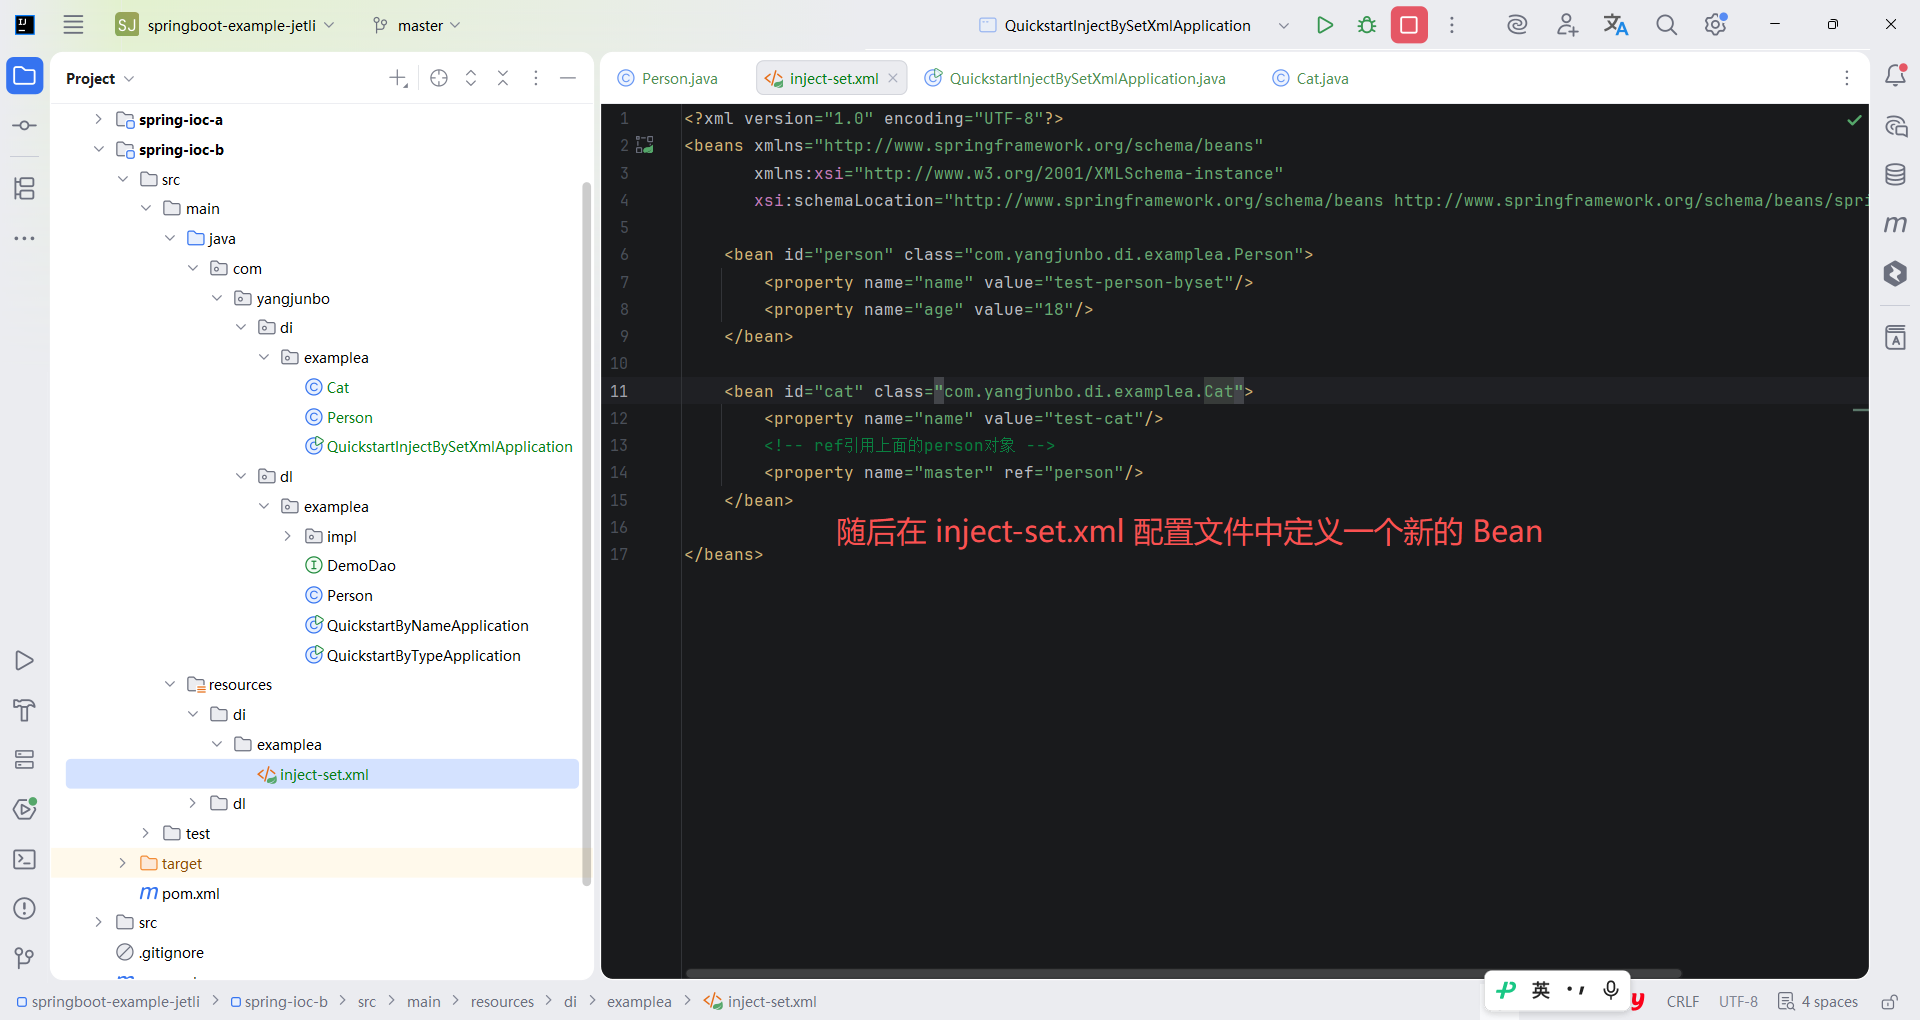Select opened file locator target icon
Image resolution: width=1920 pixels, height=1020 pixels.
coord(439,78)
